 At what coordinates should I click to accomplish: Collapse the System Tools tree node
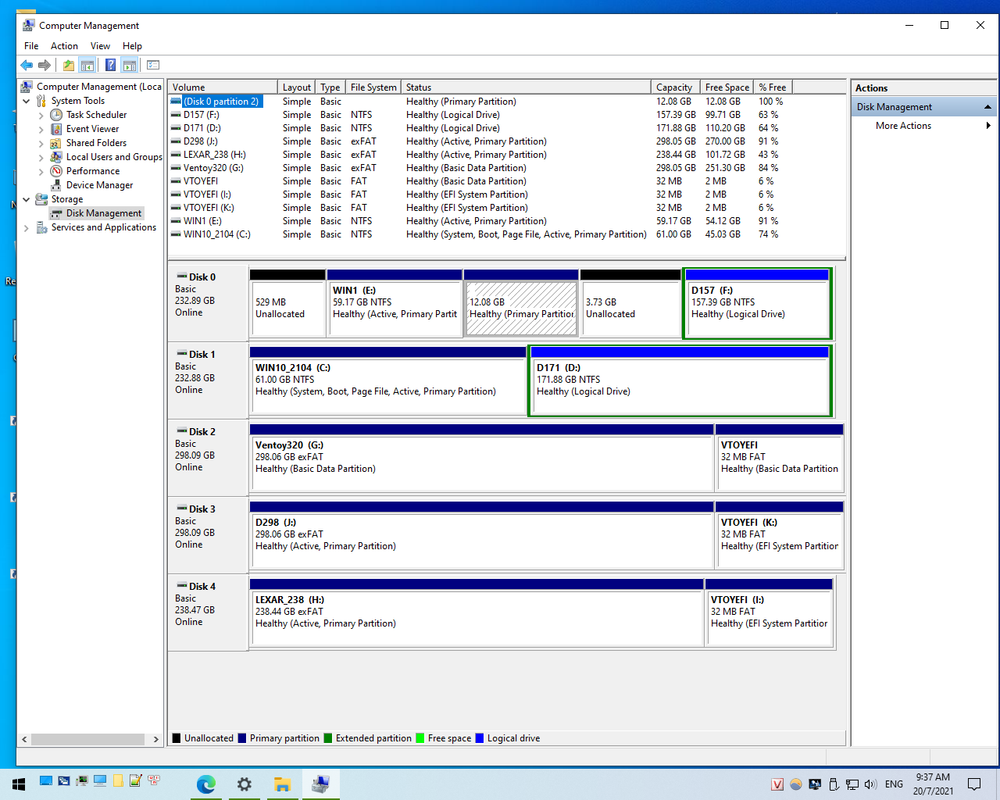coord(26,101)
